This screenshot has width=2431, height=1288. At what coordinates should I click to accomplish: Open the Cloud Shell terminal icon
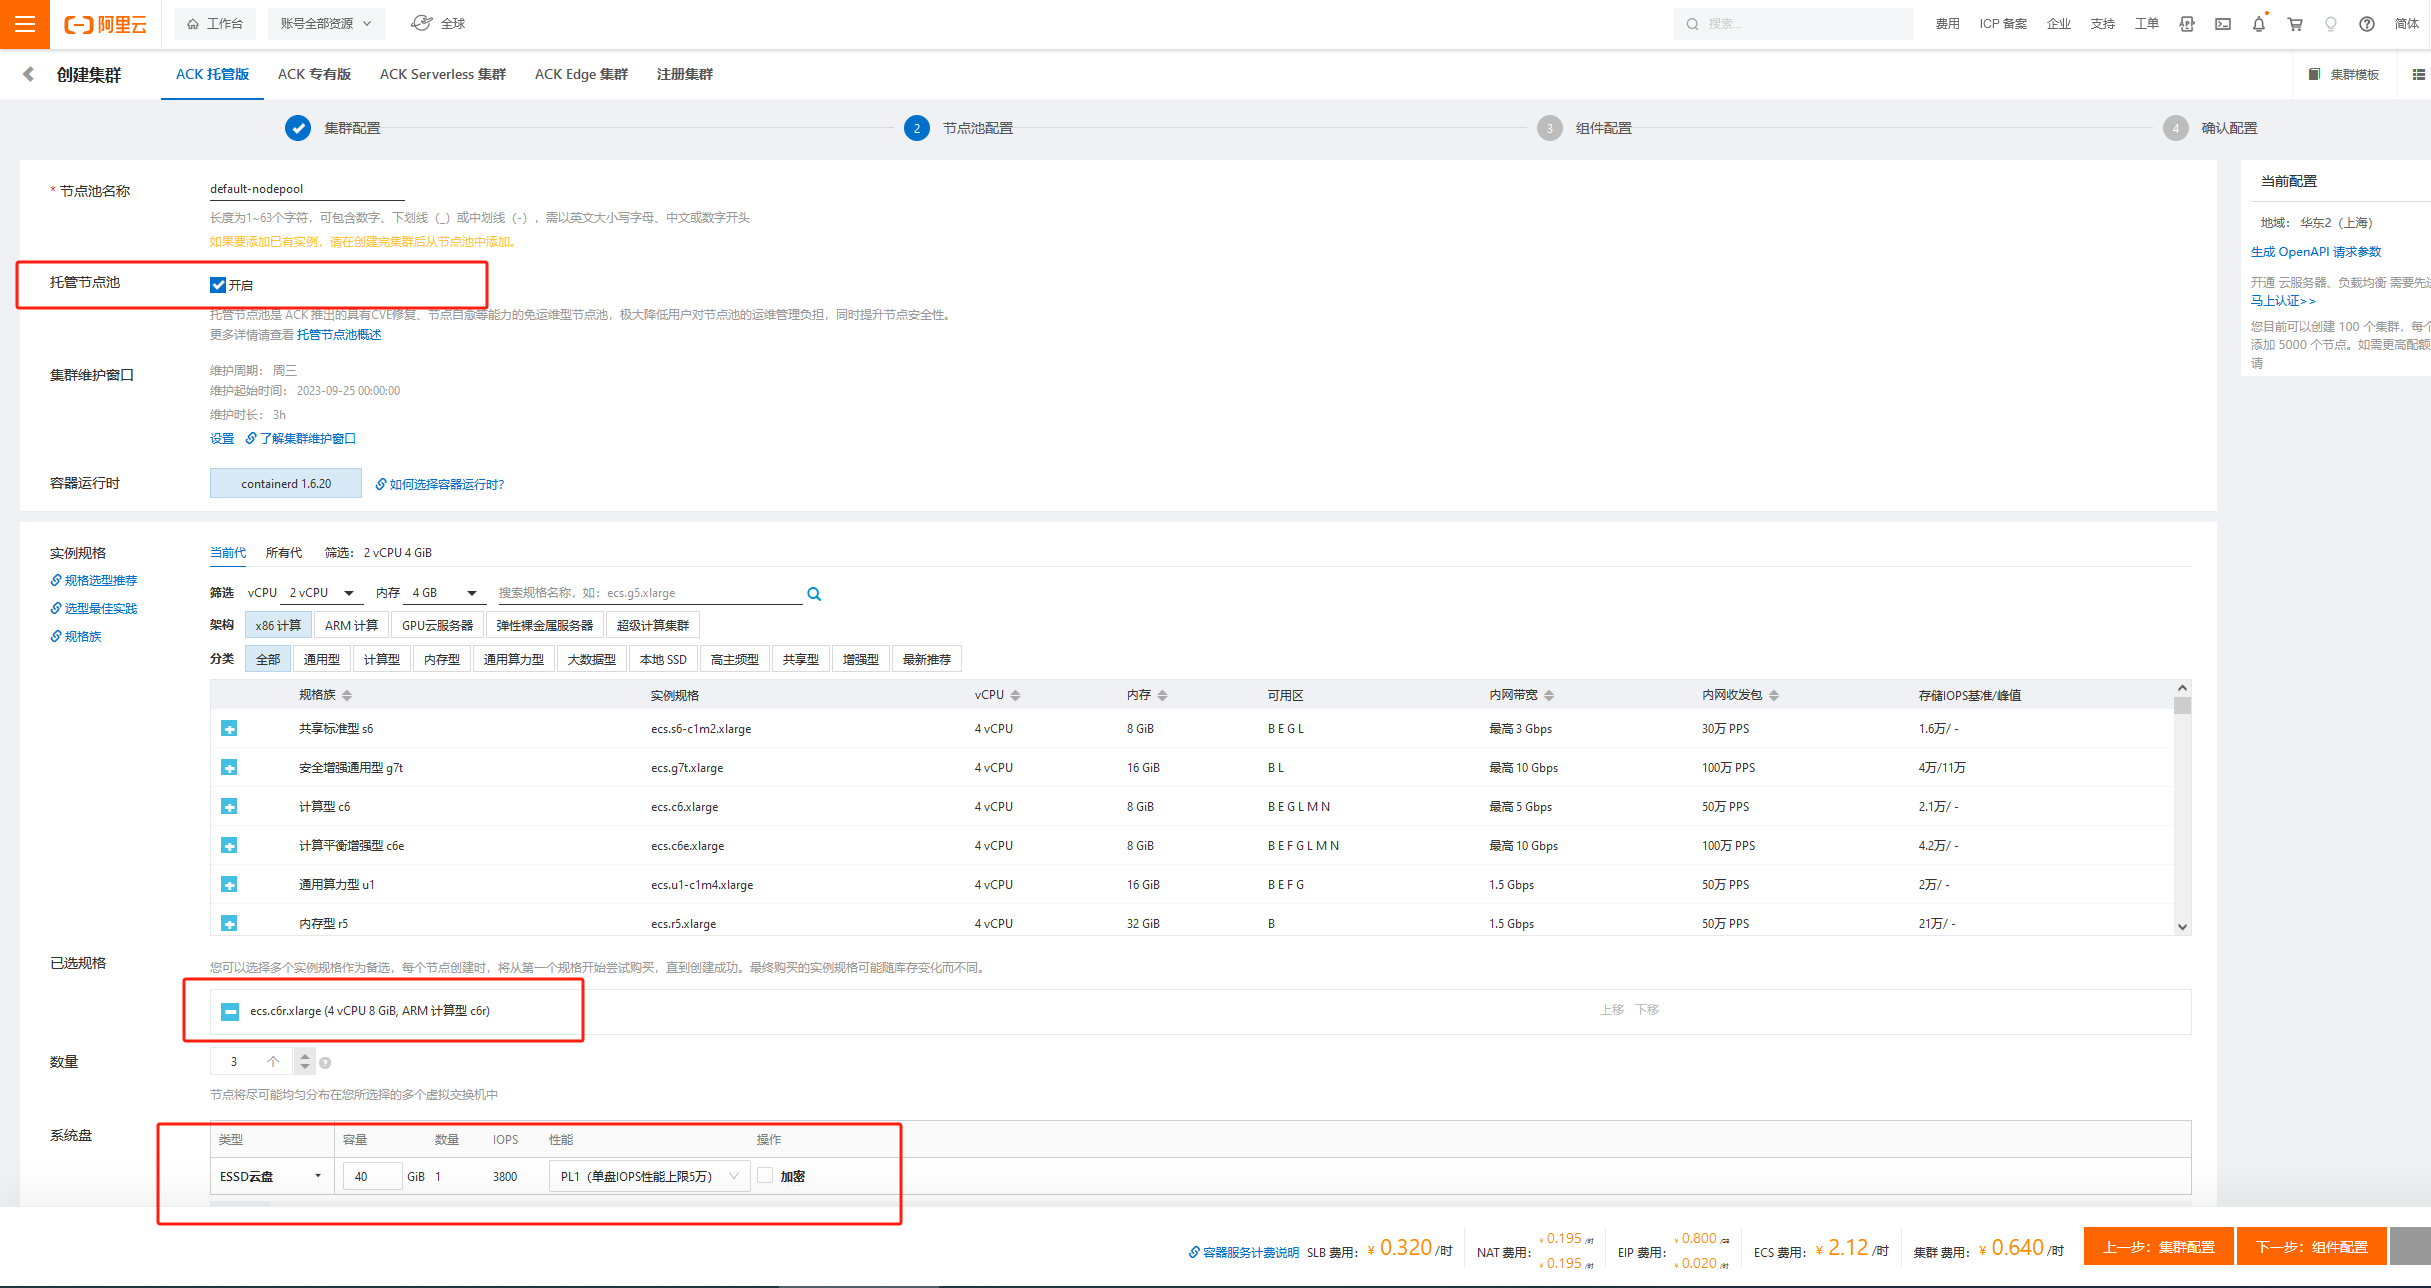[2222, 24]
